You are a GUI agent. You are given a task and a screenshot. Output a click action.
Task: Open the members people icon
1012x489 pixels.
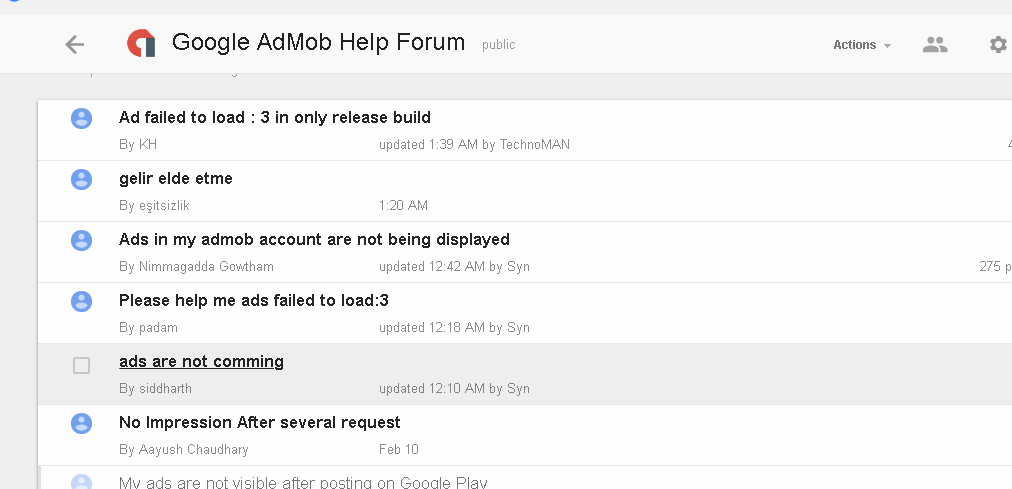(x=935, y=44)
